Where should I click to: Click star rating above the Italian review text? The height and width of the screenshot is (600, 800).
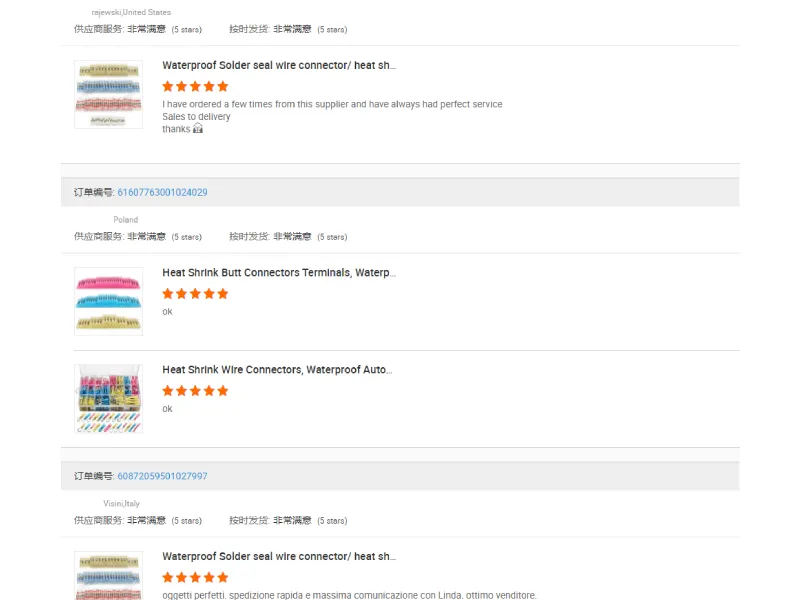click(195, 578)
